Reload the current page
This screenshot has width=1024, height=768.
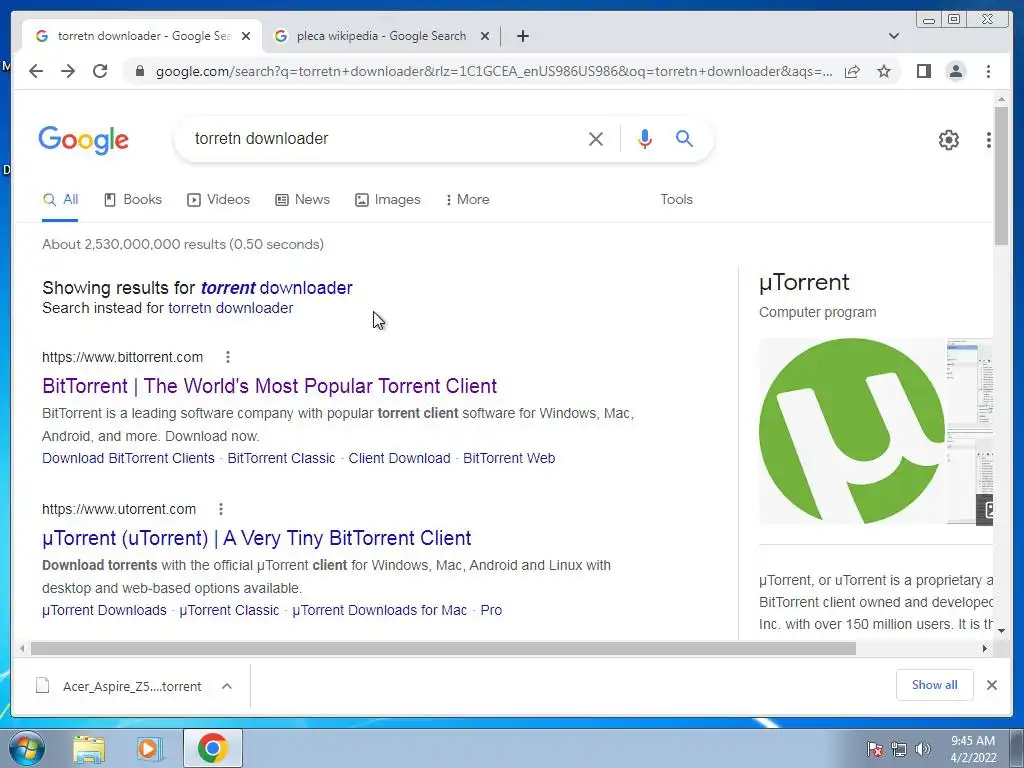pos(100,71)
